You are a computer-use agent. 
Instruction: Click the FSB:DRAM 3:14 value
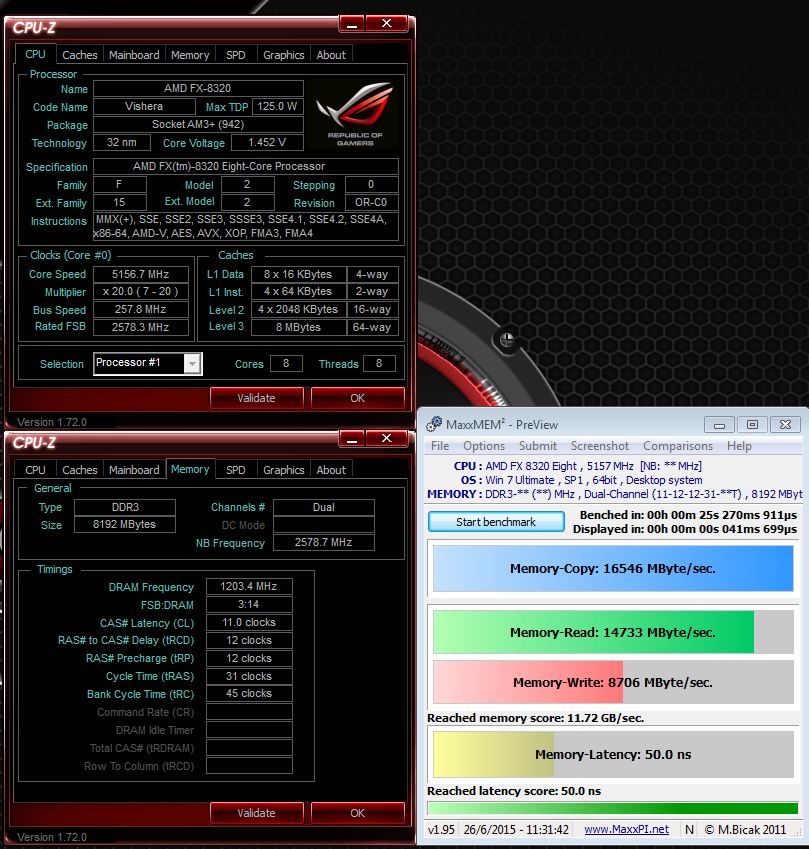click(x=249, y=604)
